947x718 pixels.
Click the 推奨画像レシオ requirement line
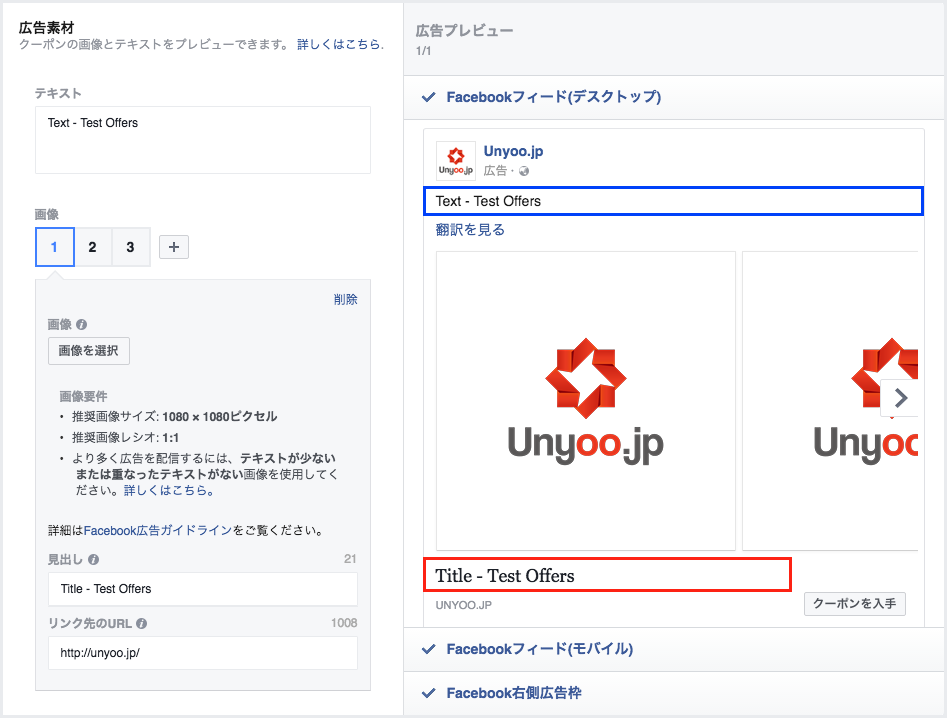(x=126, y=437)
